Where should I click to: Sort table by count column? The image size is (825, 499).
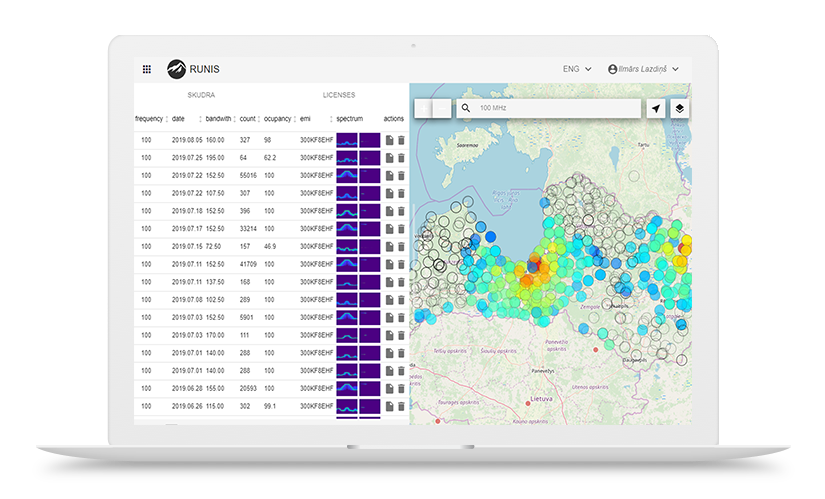point(247,119)
